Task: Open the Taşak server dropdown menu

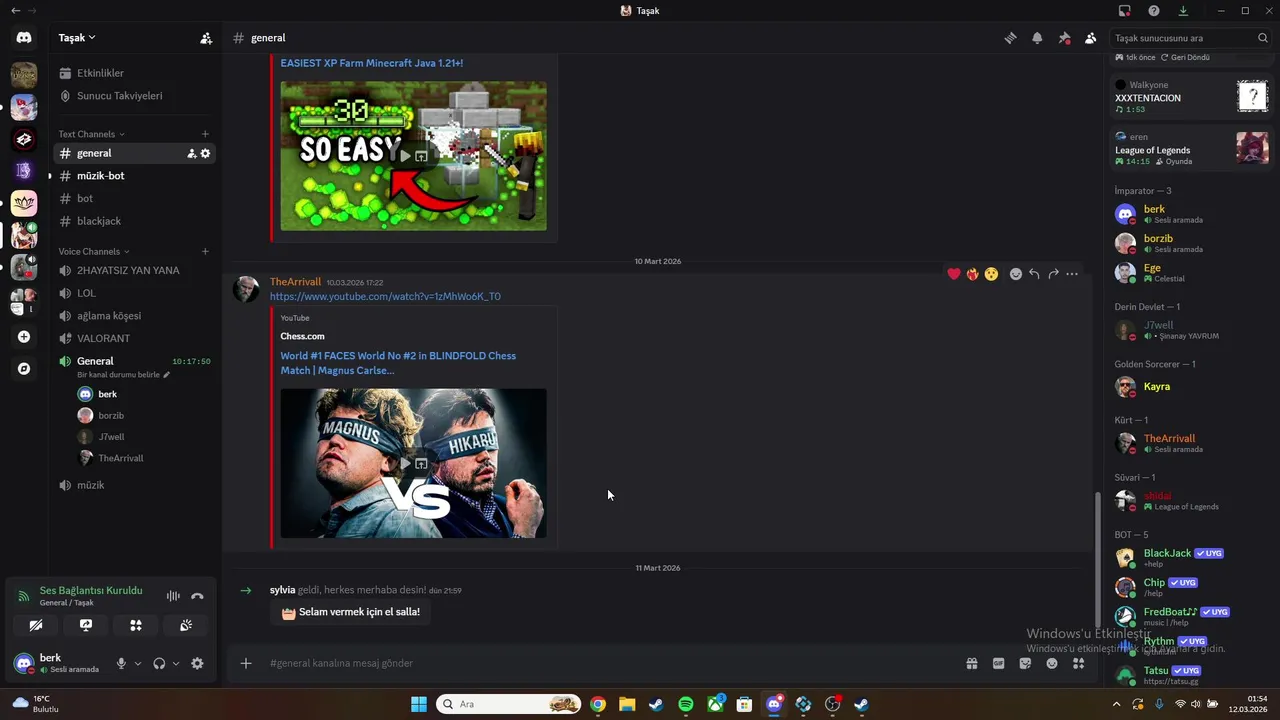Action: pyautogui.click(x=77, y=38)
